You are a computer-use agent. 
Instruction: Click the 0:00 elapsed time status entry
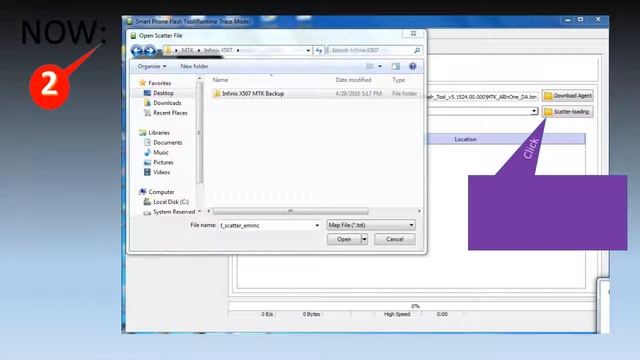(x=442, y=314)
